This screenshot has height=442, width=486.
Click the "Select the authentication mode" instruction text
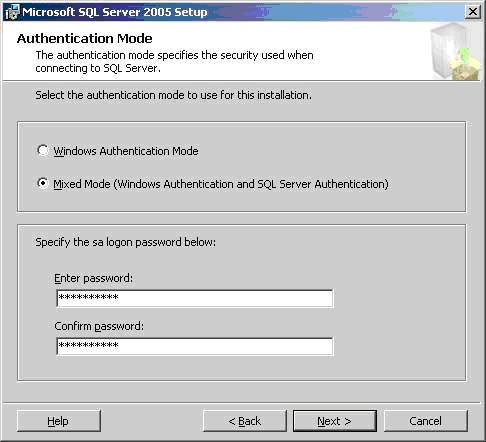coord(174,95)
